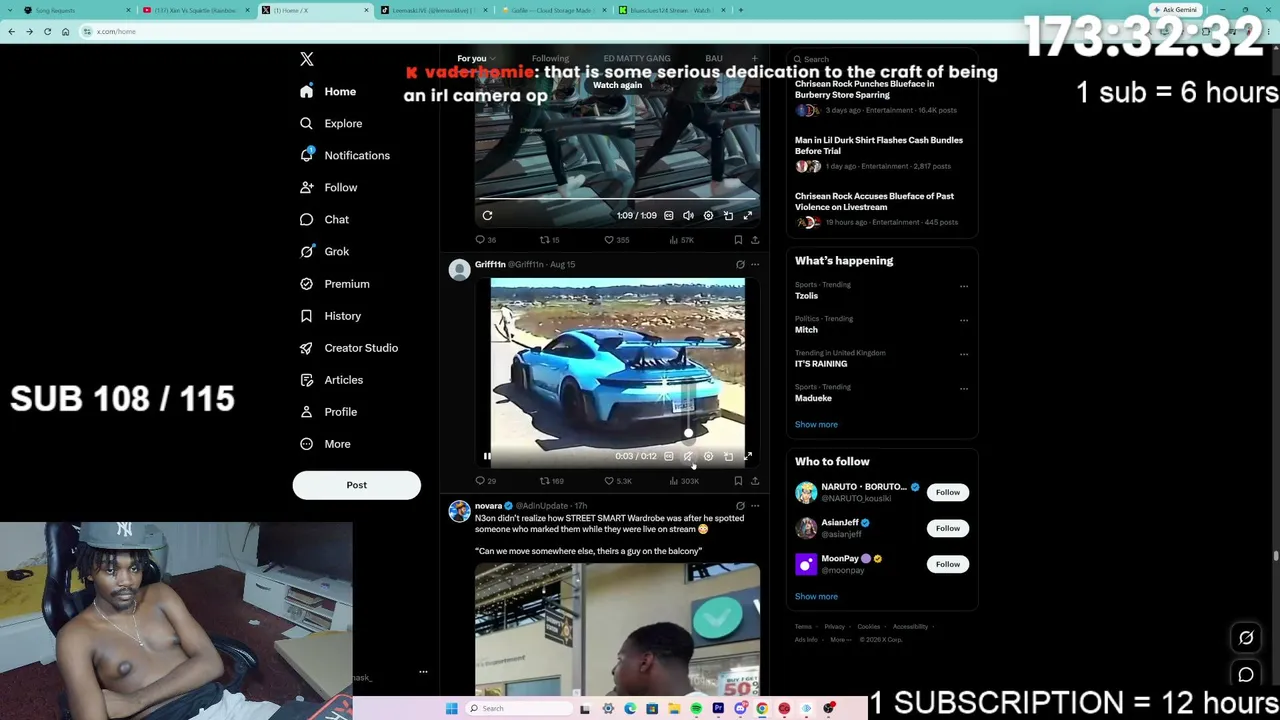
Task: Toggle captions on the Griff11n video
Action: click(x=669, y=456)
